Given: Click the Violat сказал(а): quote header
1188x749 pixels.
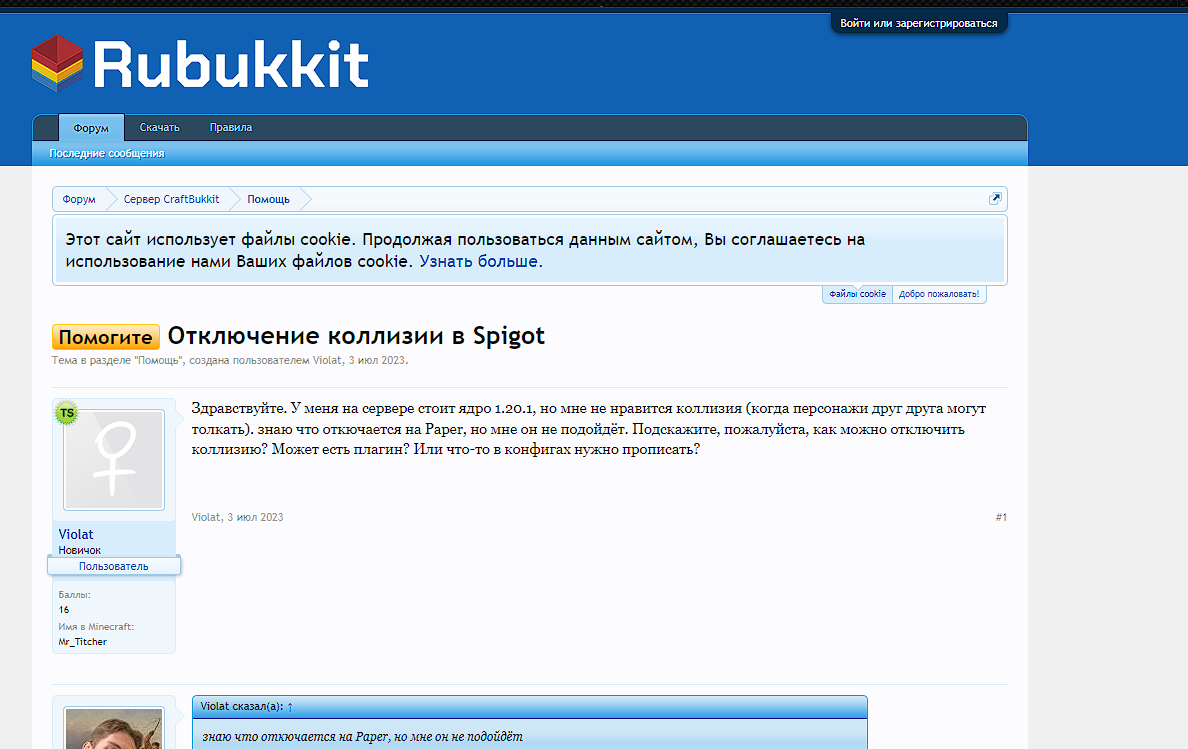Looking at the screenshot, I should (x=530, y=707).
